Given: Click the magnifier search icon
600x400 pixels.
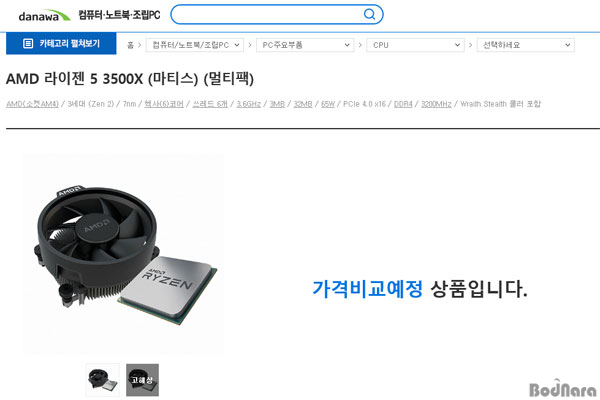Looking at the screenshot, I should tap(369, 14).
